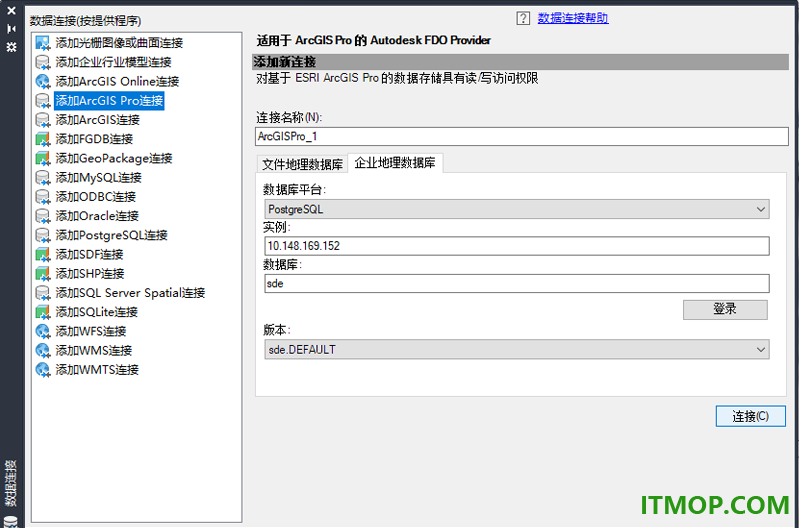
Task: Select 添加FGDB连接 provider
Action: click(x=94, y=139)
